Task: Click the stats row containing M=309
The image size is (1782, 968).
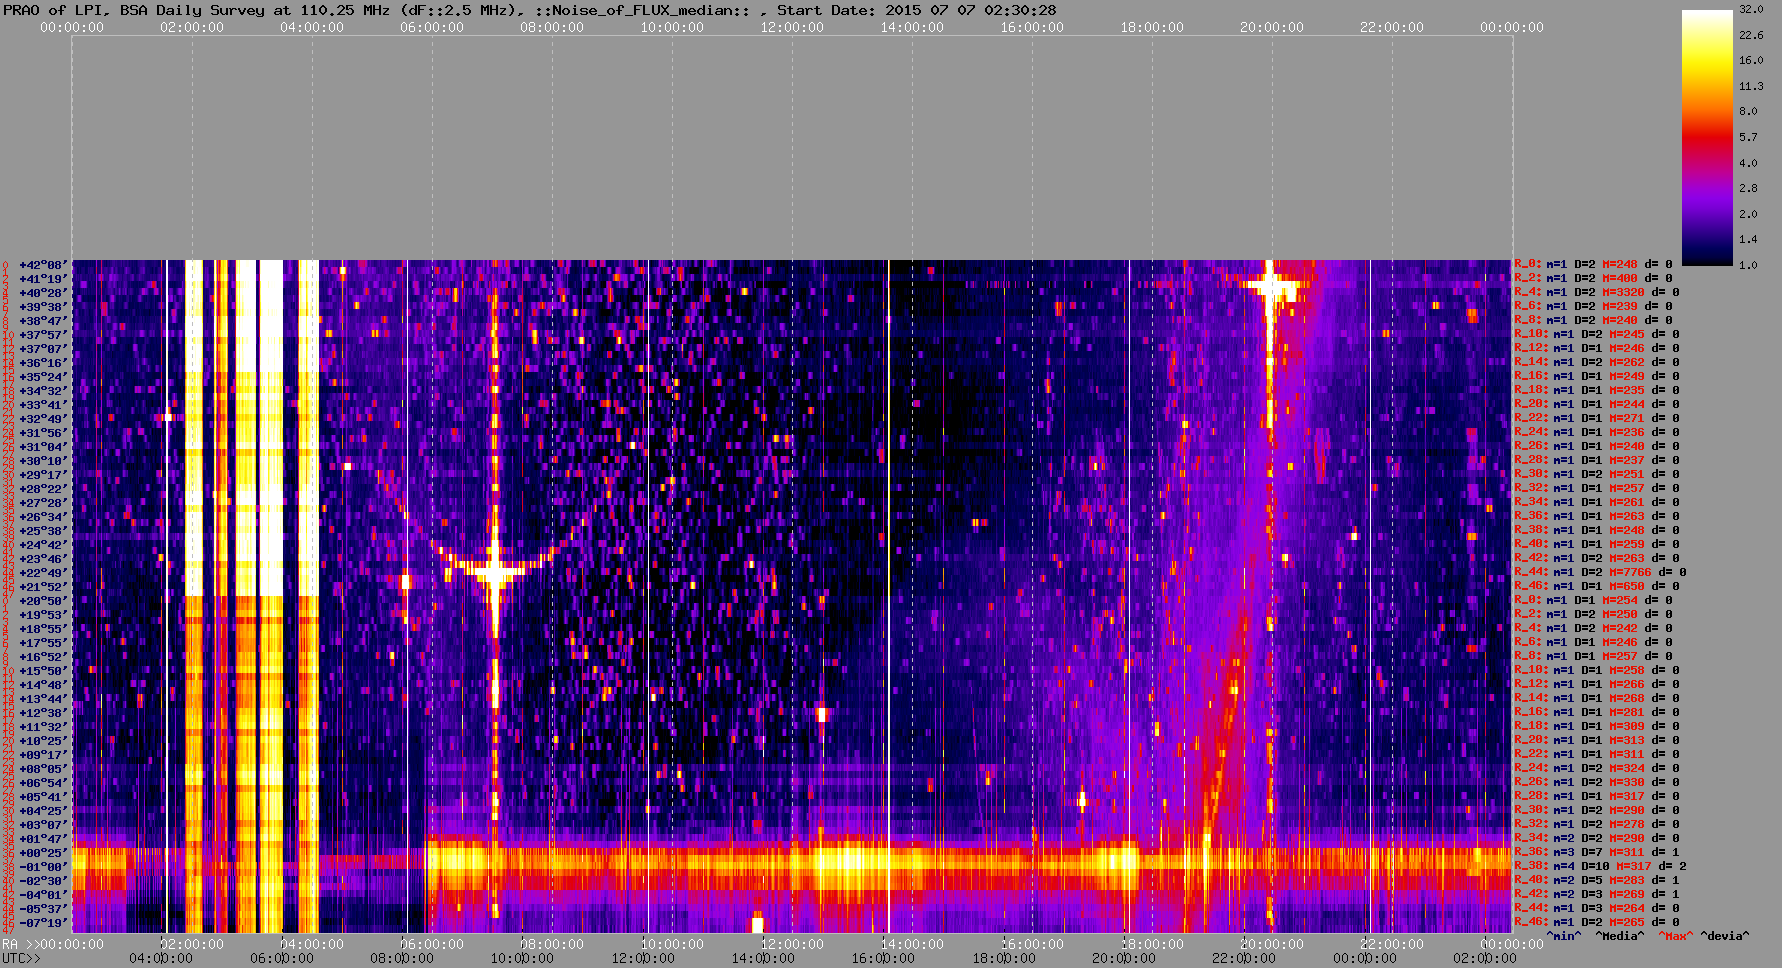Action: click(1597, 727)
